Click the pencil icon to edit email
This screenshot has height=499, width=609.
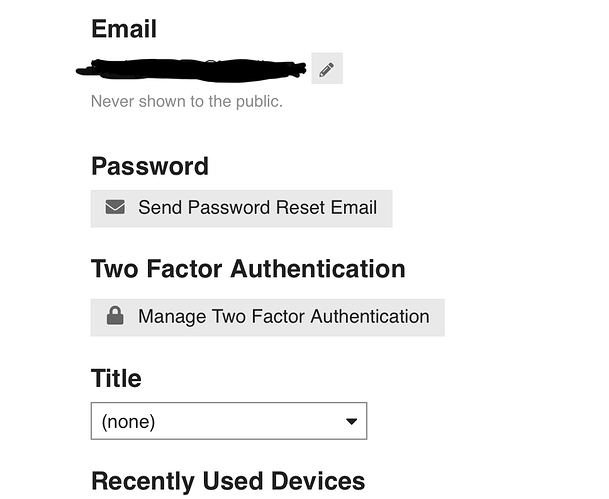tap(327, 68)
